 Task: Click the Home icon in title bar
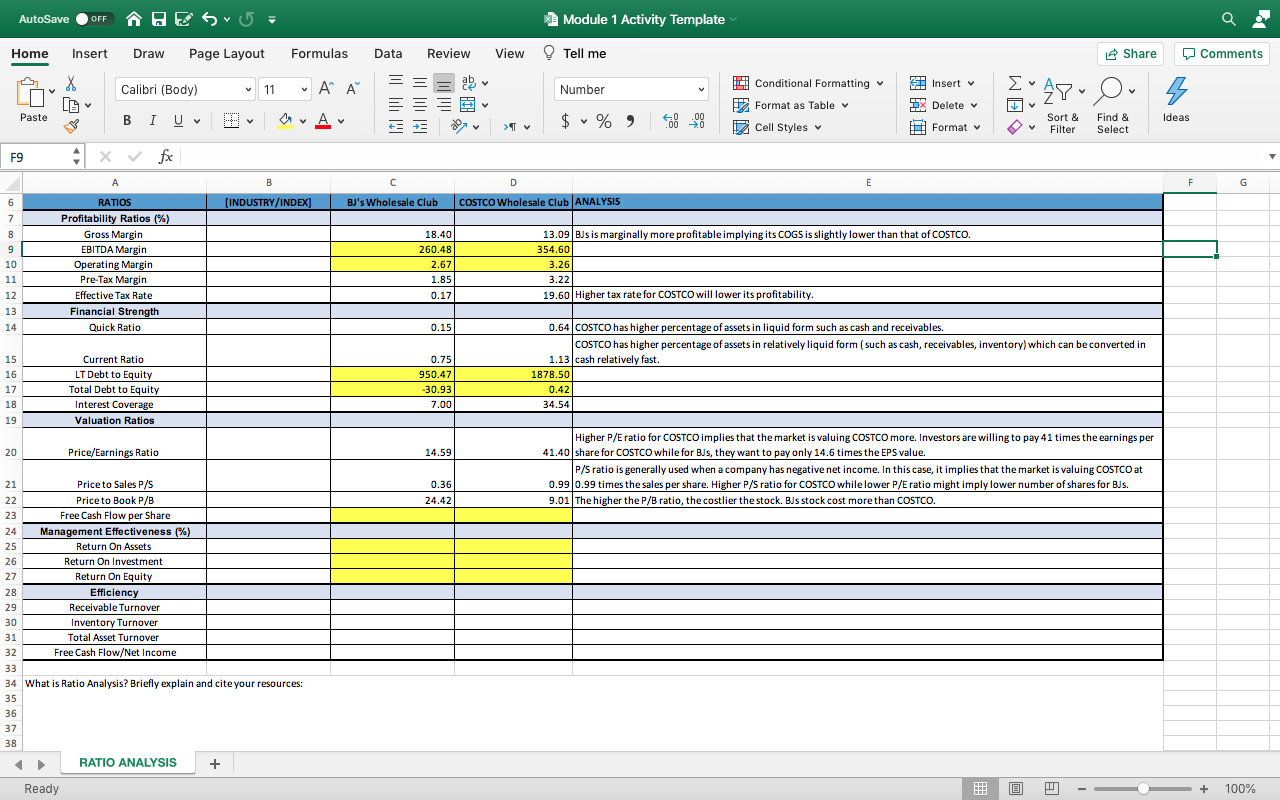134,19
